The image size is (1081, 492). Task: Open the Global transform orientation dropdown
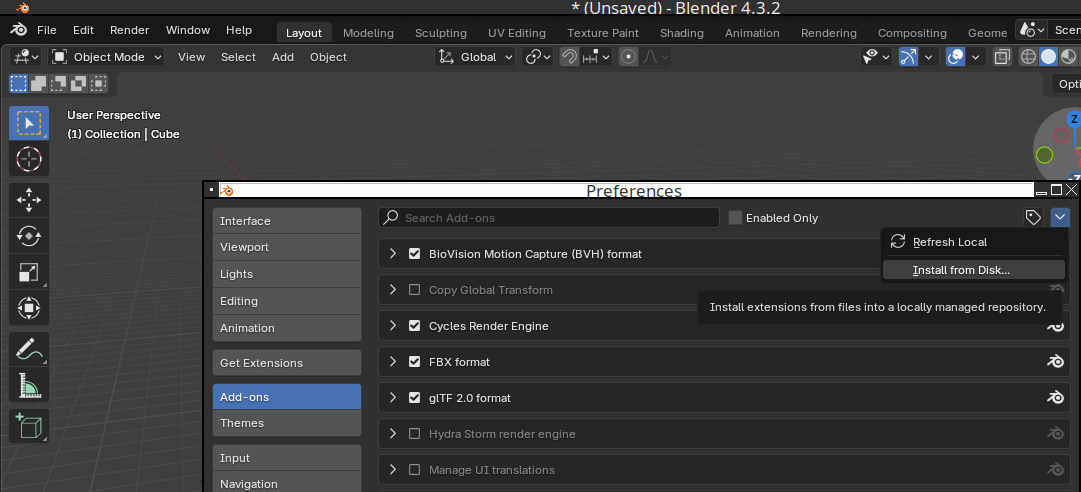point(476,57)
